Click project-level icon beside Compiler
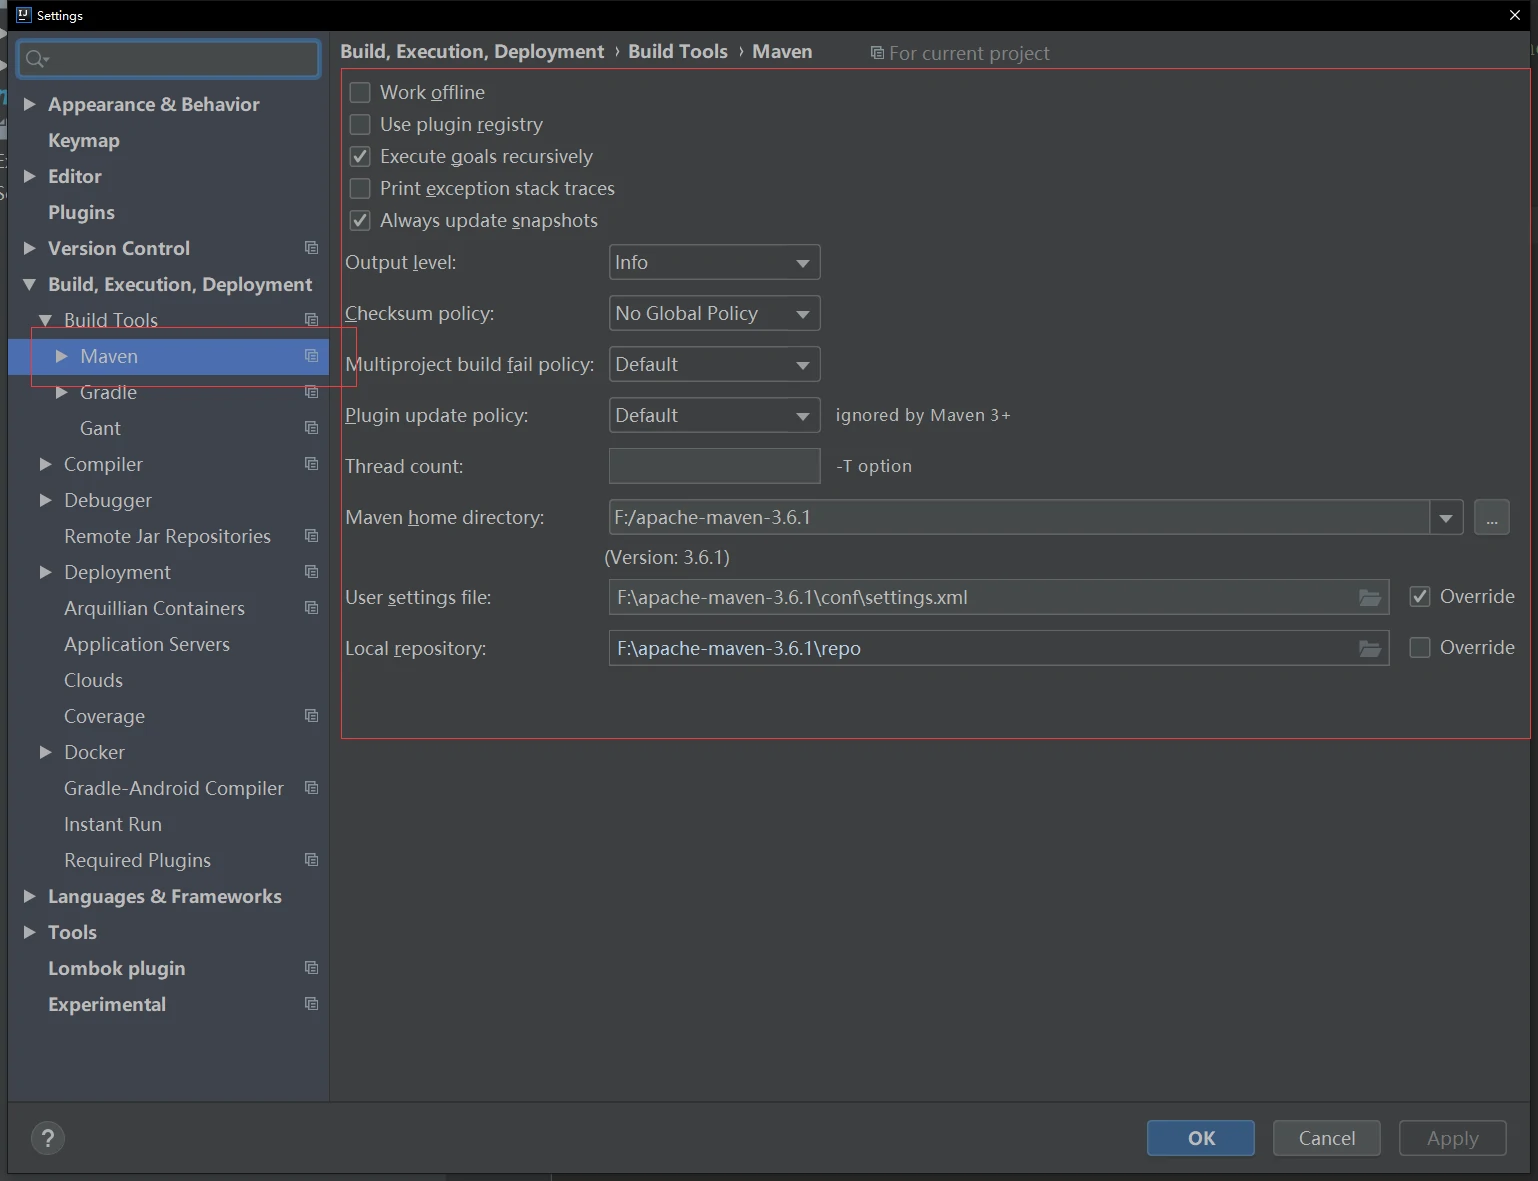This screenshot has width=1538, height=1181. [x=311, y=464]
